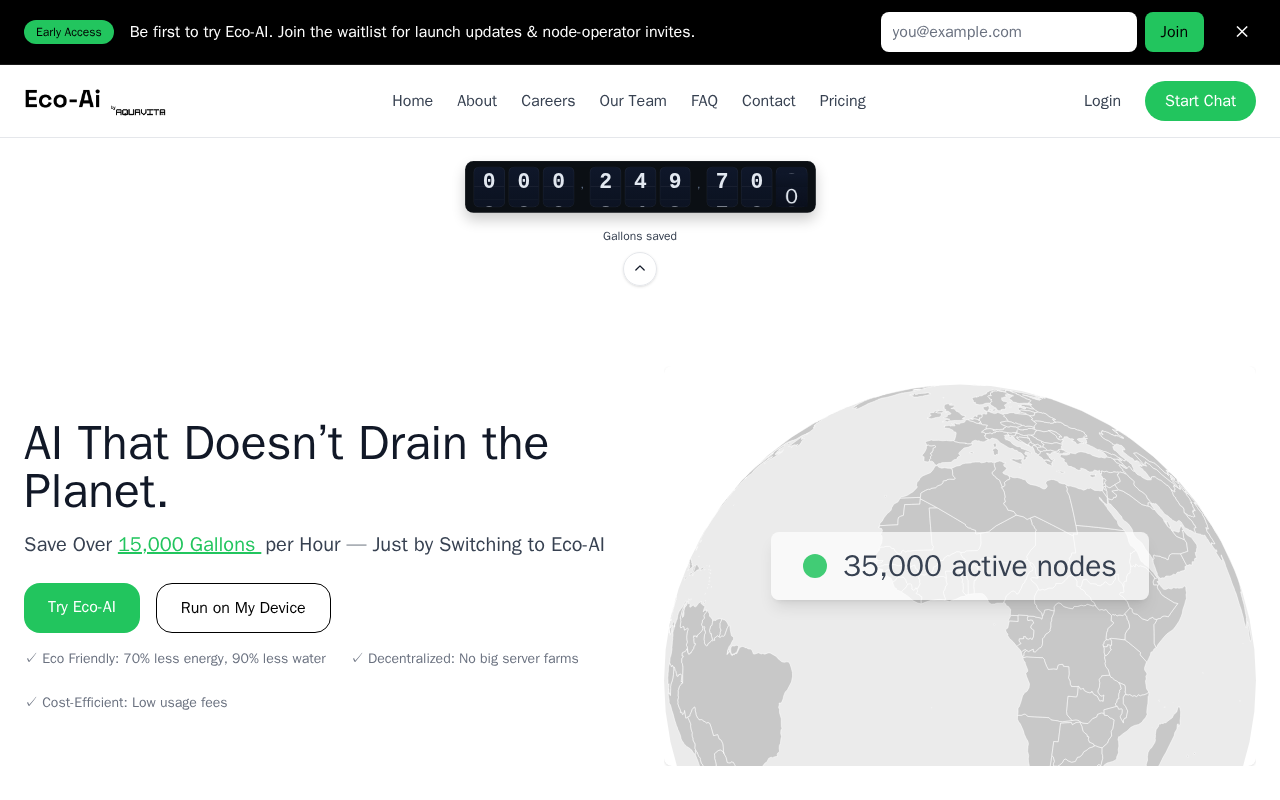Join the waitlist with Join button
Image resolution: width=1280 pixels, height=800 pixels.
point(1174,32)
